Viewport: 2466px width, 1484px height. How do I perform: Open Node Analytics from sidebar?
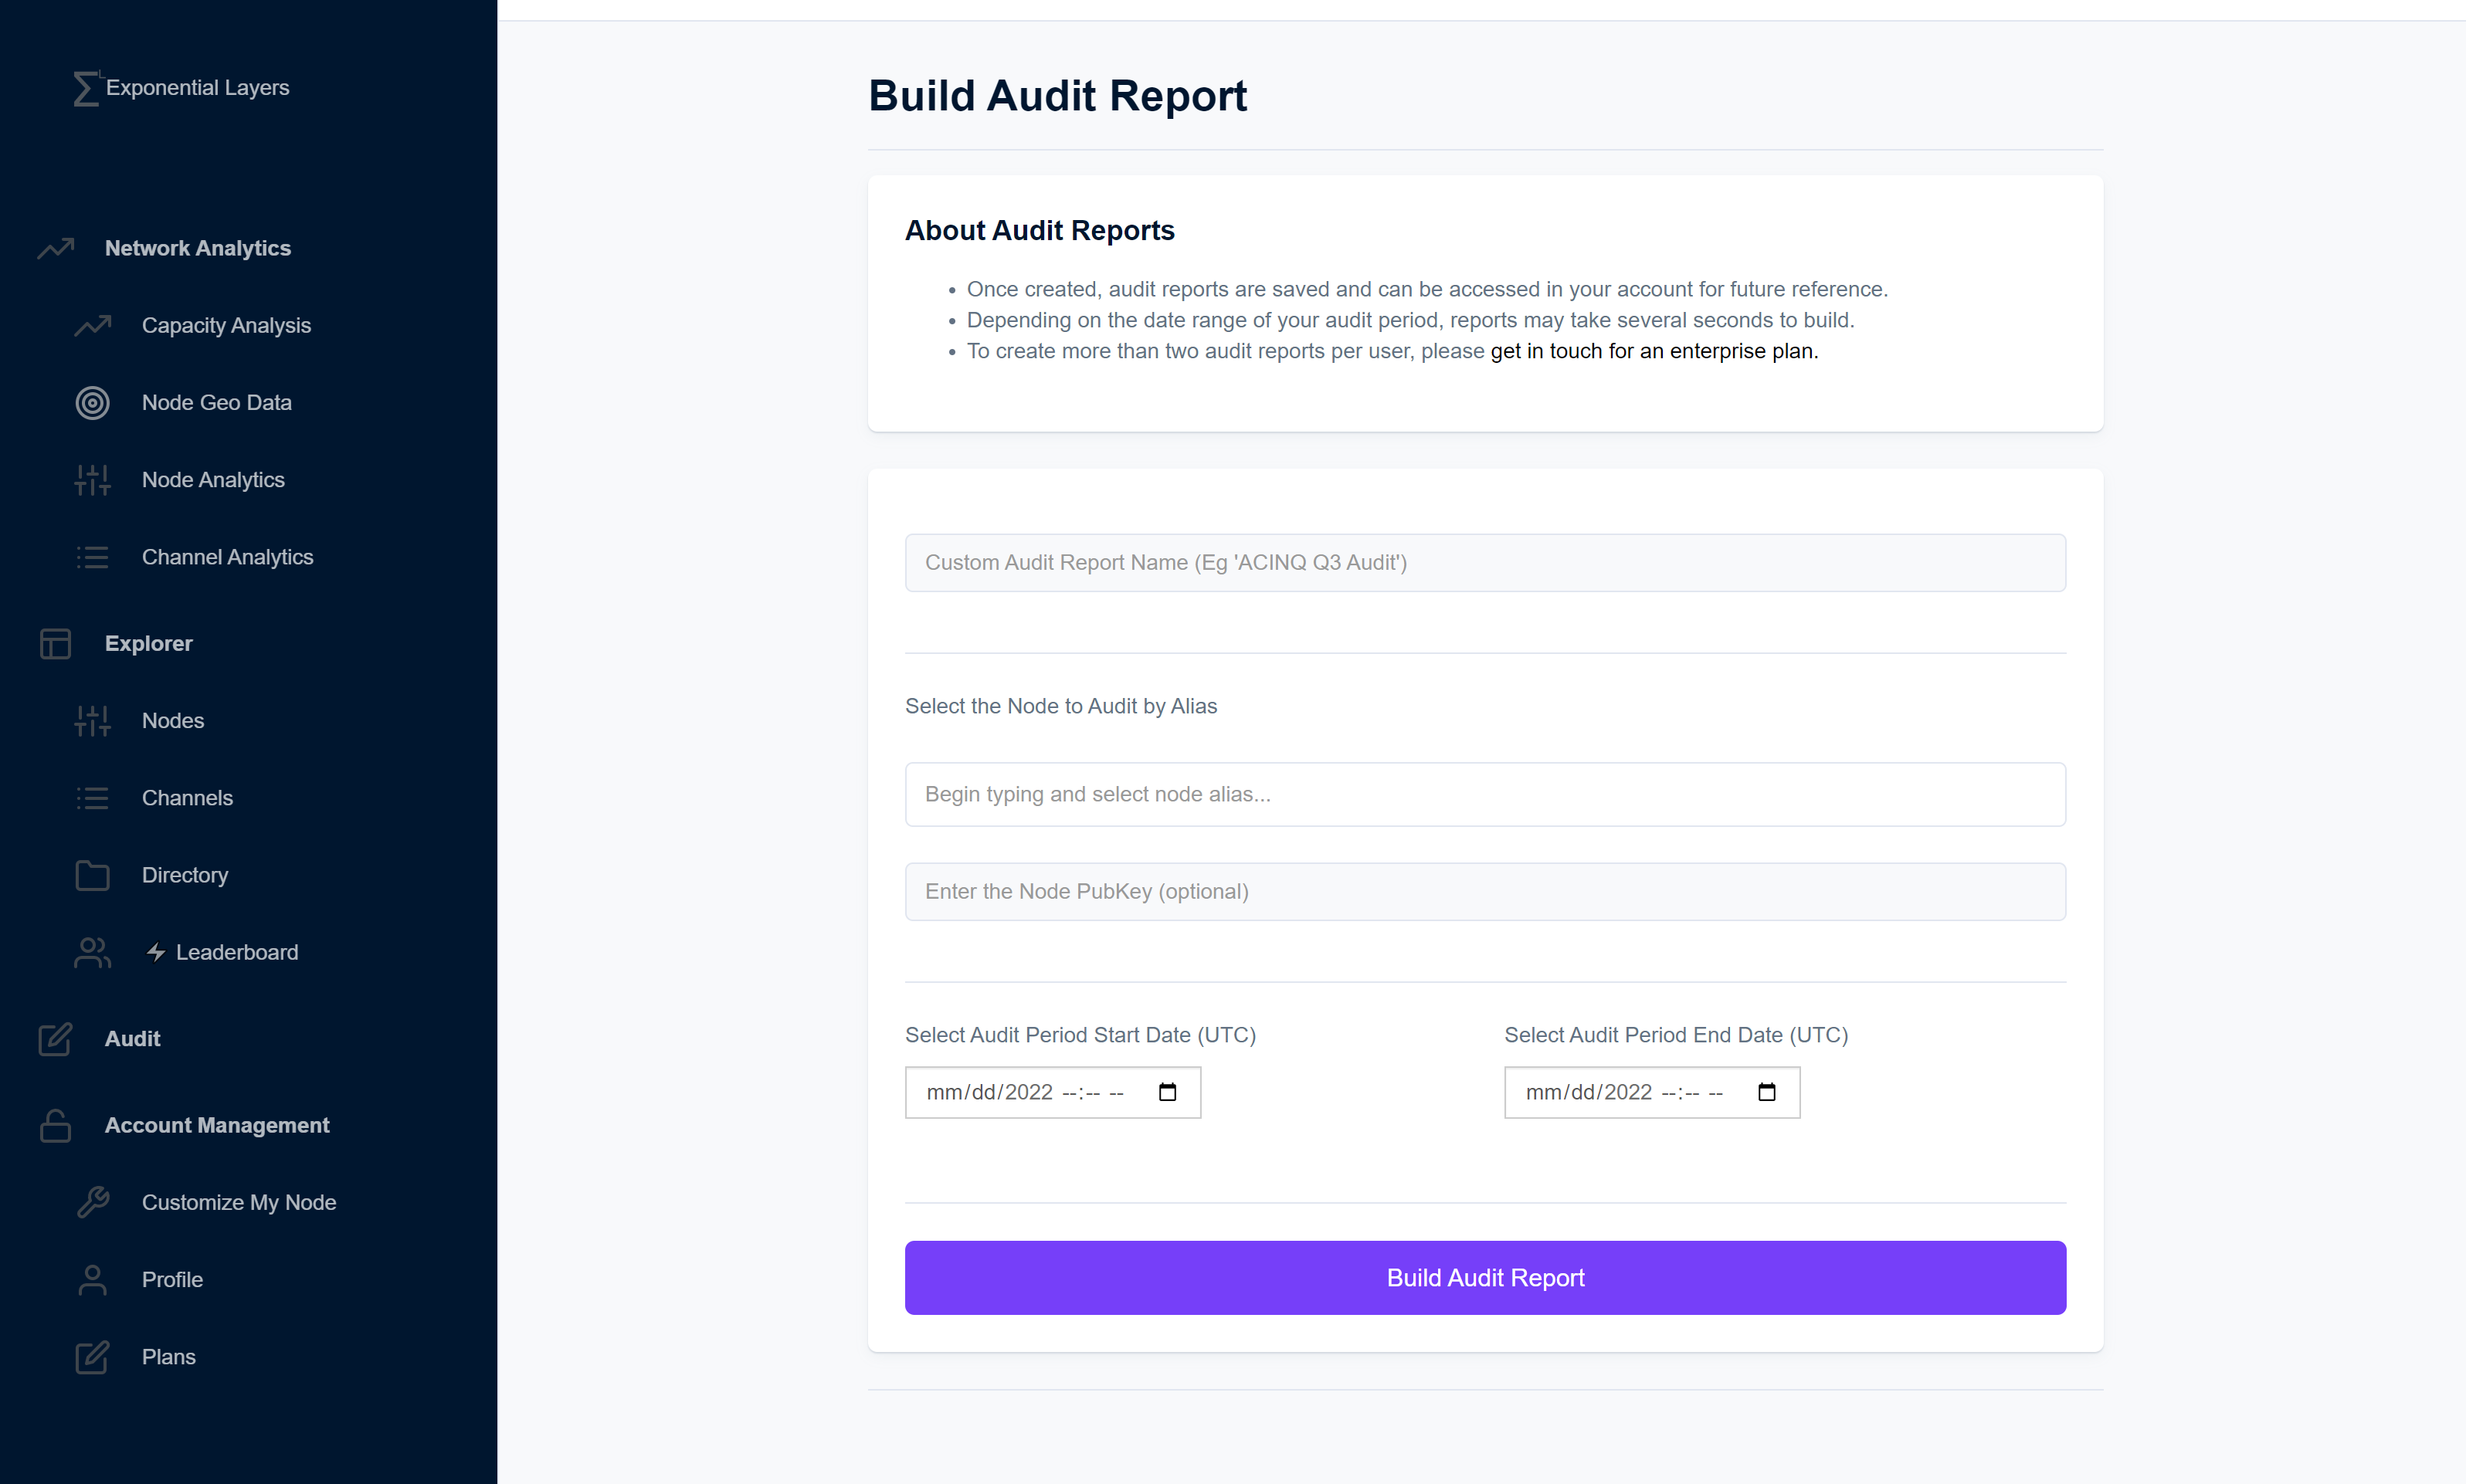point(213,479)
